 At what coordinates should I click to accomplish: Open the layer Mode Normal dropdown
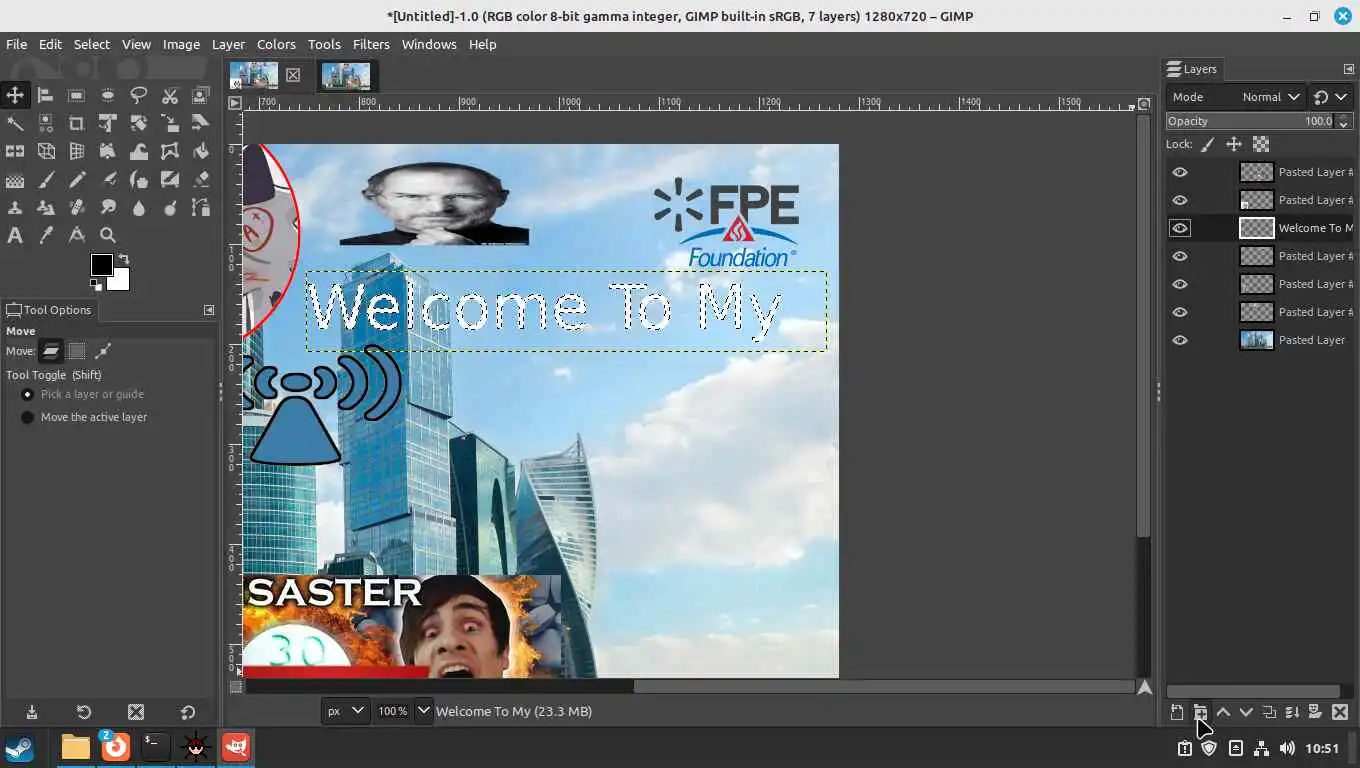[x=1235, y=97]
